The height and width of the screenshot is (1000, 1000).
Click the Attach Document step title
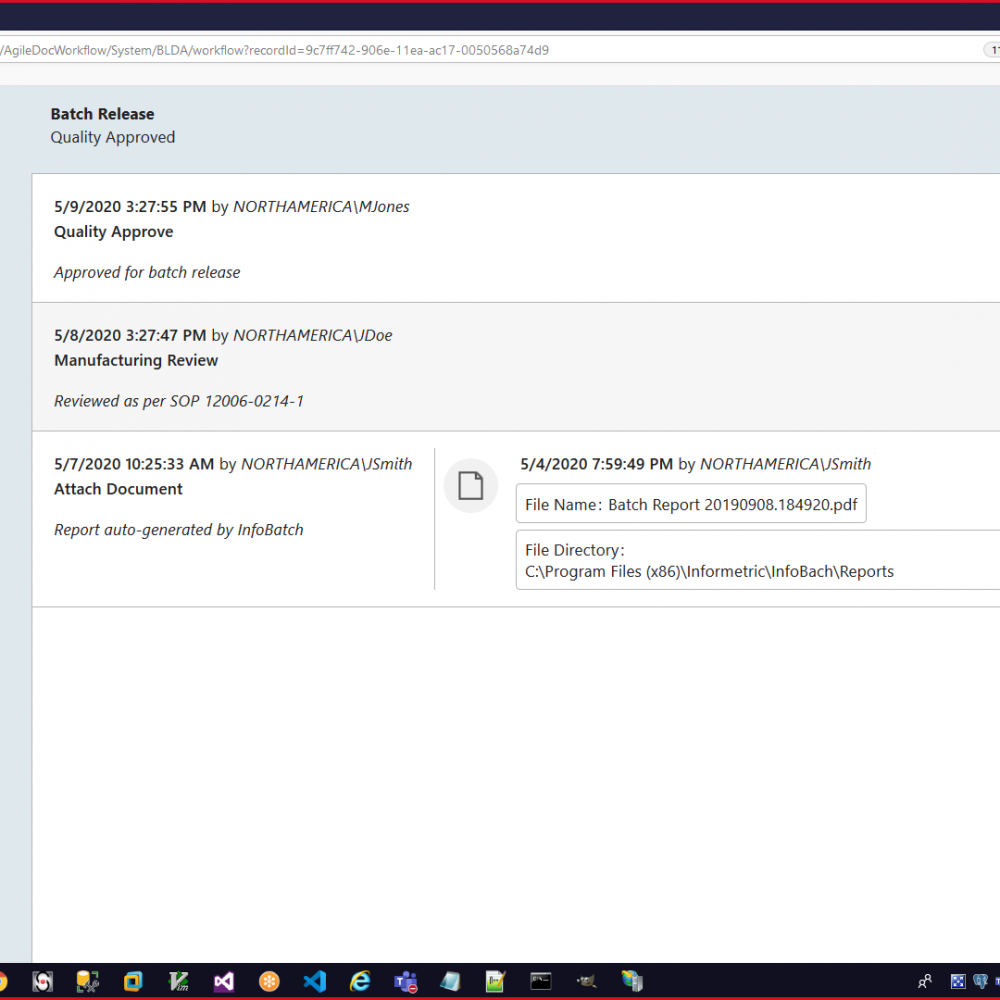click(x=118, y=489)
